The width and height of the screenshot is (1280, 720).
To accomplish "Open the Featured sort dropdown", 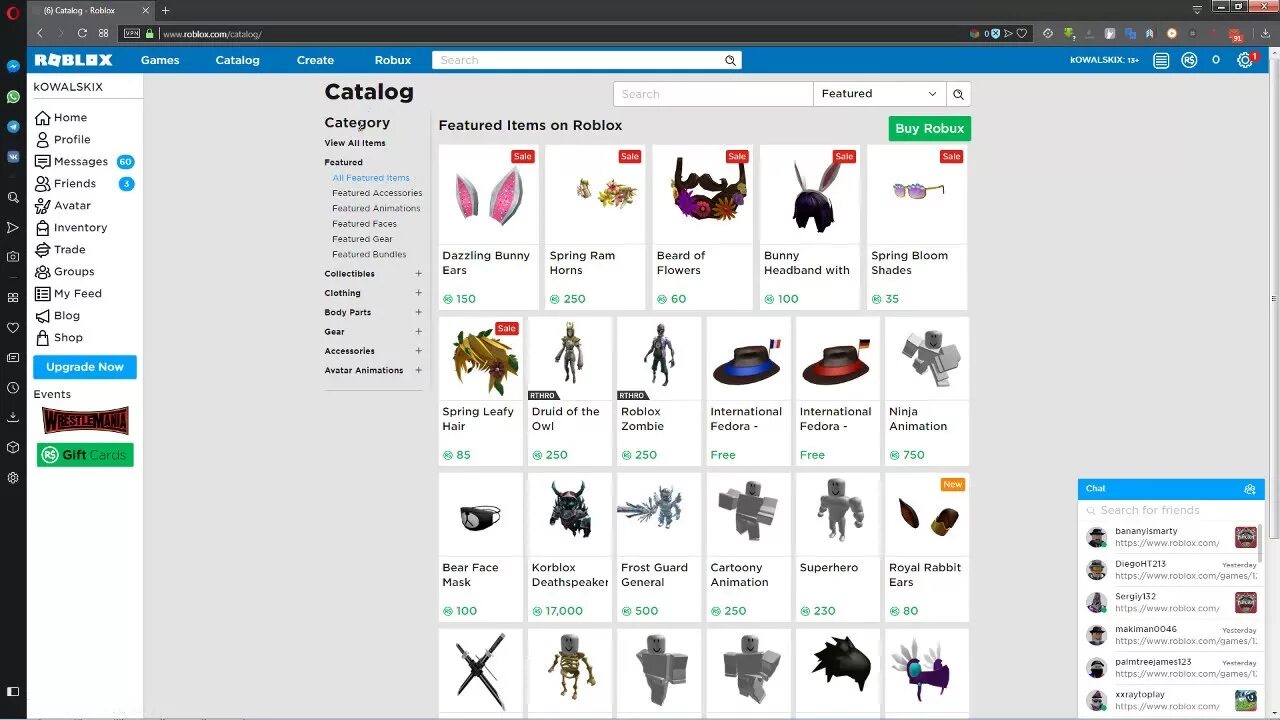I will click(x=879, y=94).
